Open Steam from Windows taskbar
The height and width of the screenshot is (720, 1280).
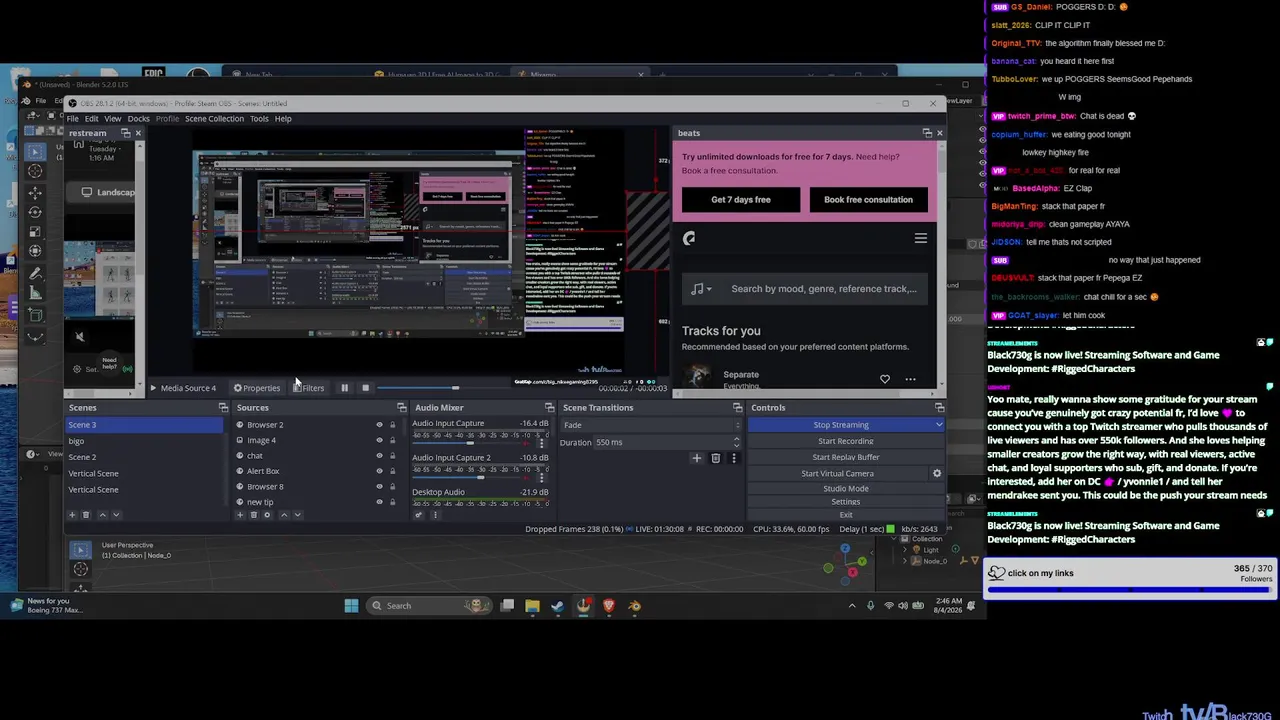[x=557, y=605]
